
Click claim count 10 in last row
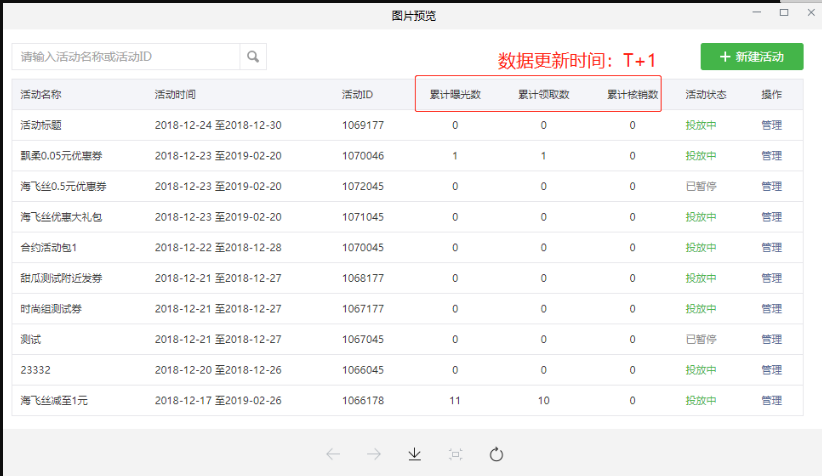pyautogui.click(x=544, y=401)
